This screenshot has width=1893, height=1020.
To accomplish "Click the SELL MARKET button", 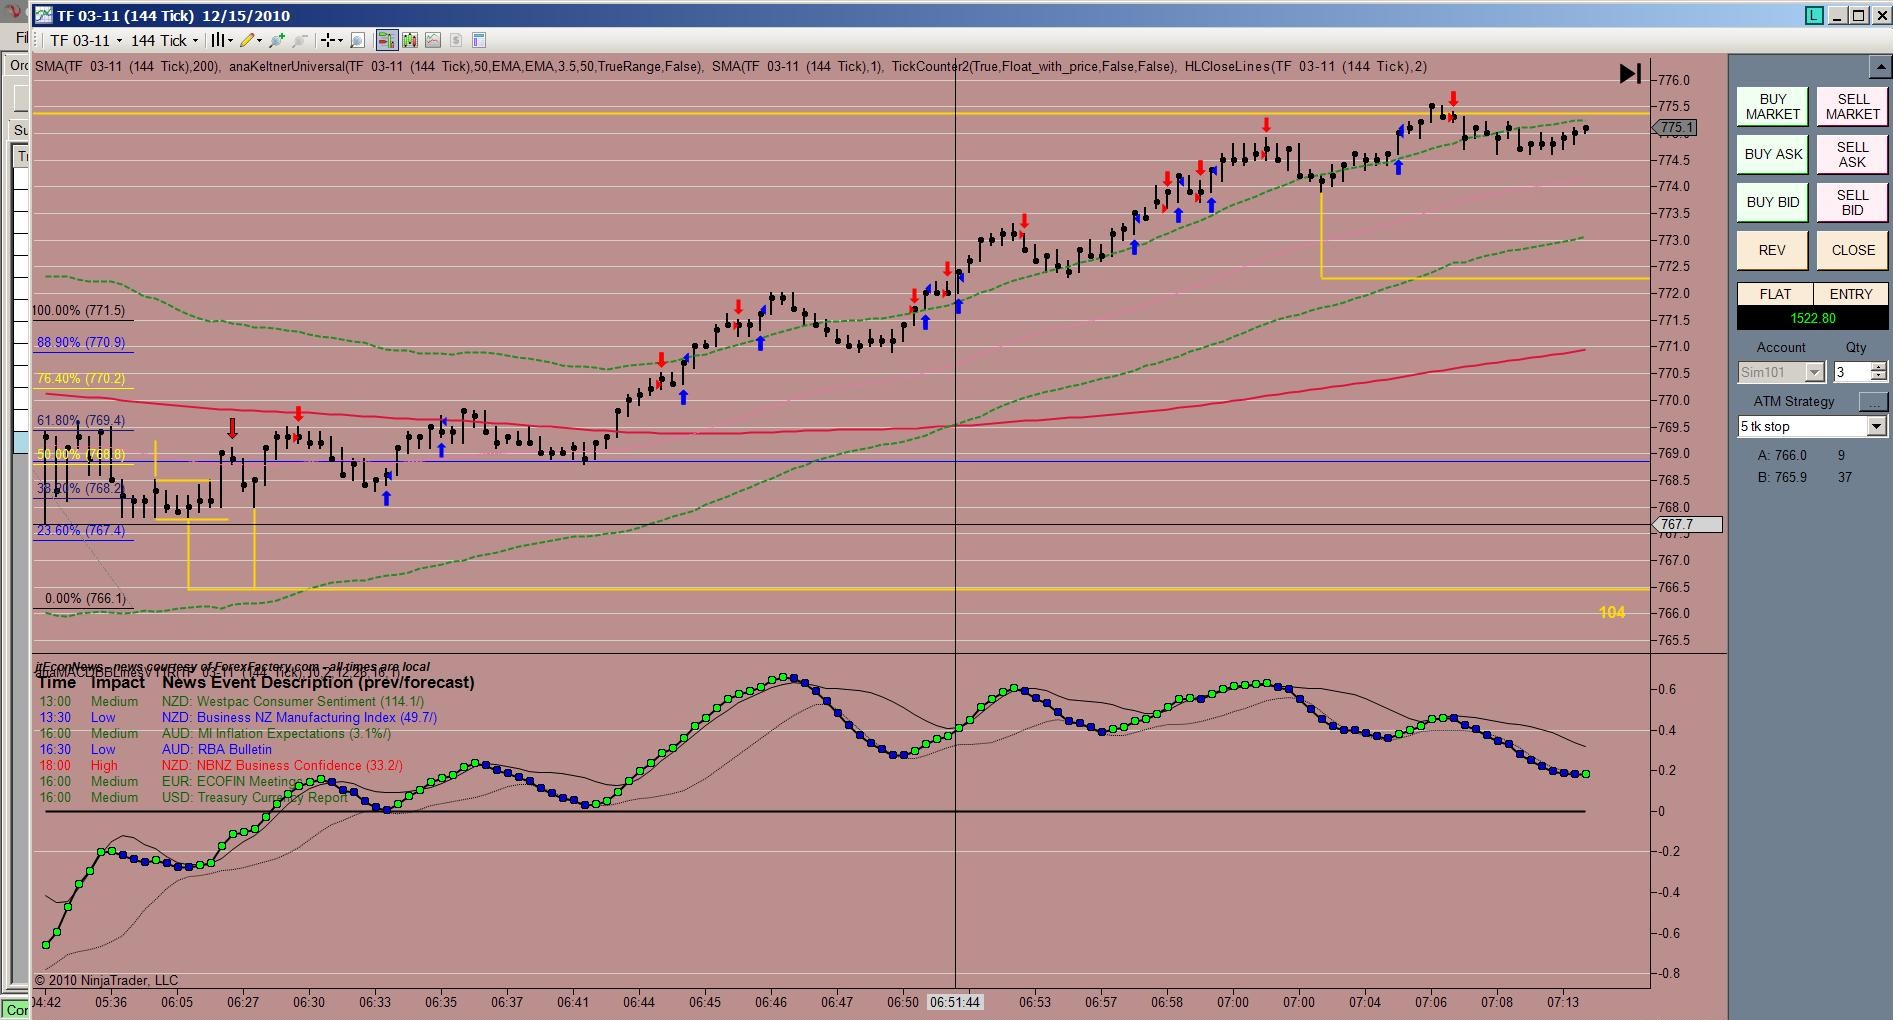I will (x=1852, y=107).
